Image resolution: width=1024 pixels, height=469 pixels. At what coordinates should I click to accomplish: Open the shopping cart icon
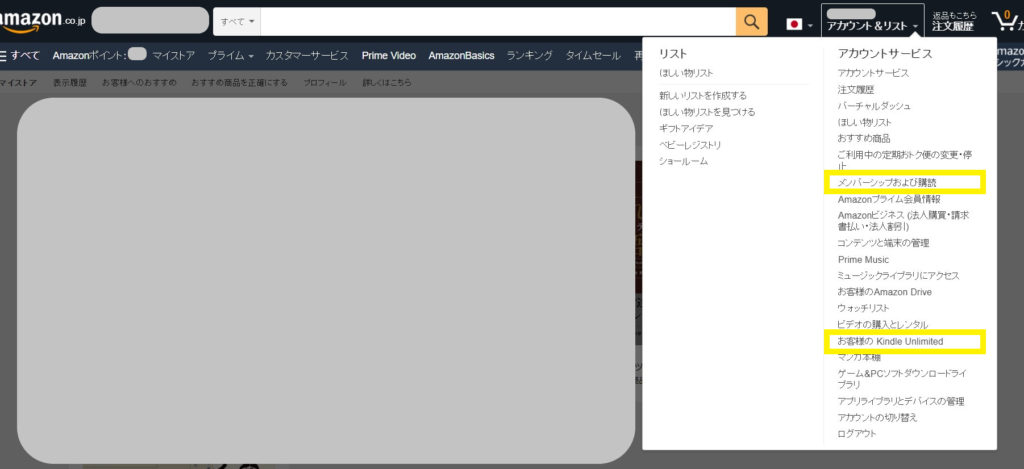pos(1007,21)
